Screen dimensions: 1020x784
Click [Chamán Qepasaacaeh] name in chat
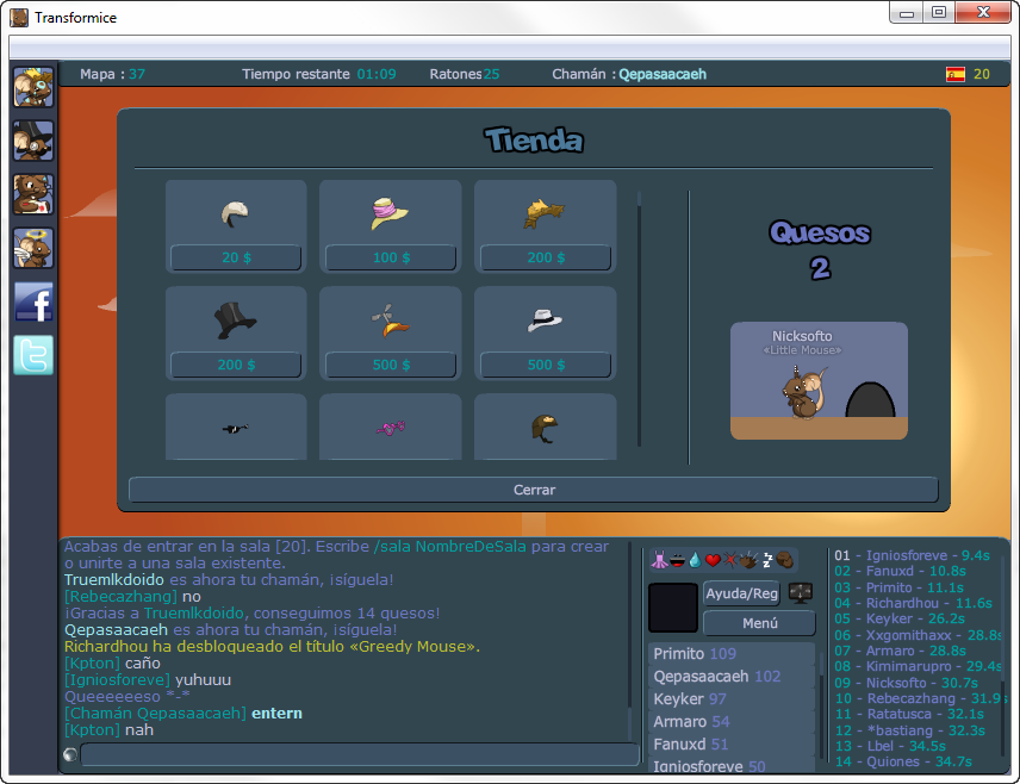(155, 713)
